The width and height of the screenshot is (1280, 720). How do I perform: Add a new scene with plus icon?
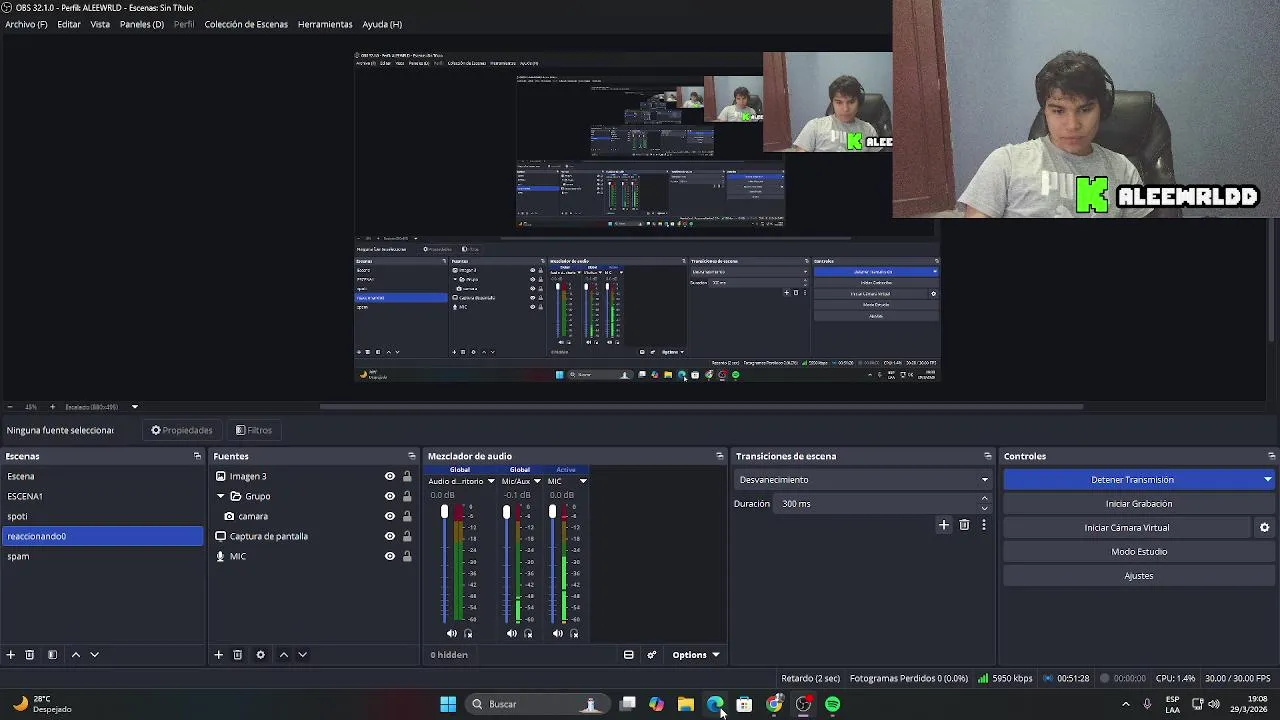coord(11,655)
